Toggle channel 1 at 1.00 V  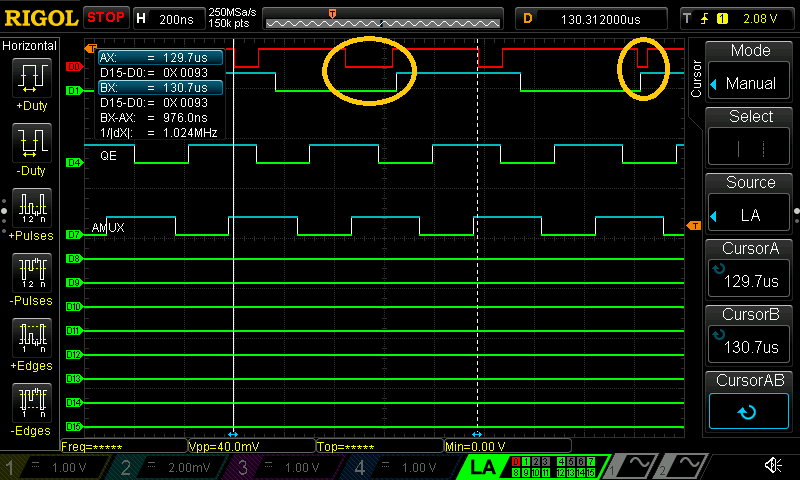[58, 467]
